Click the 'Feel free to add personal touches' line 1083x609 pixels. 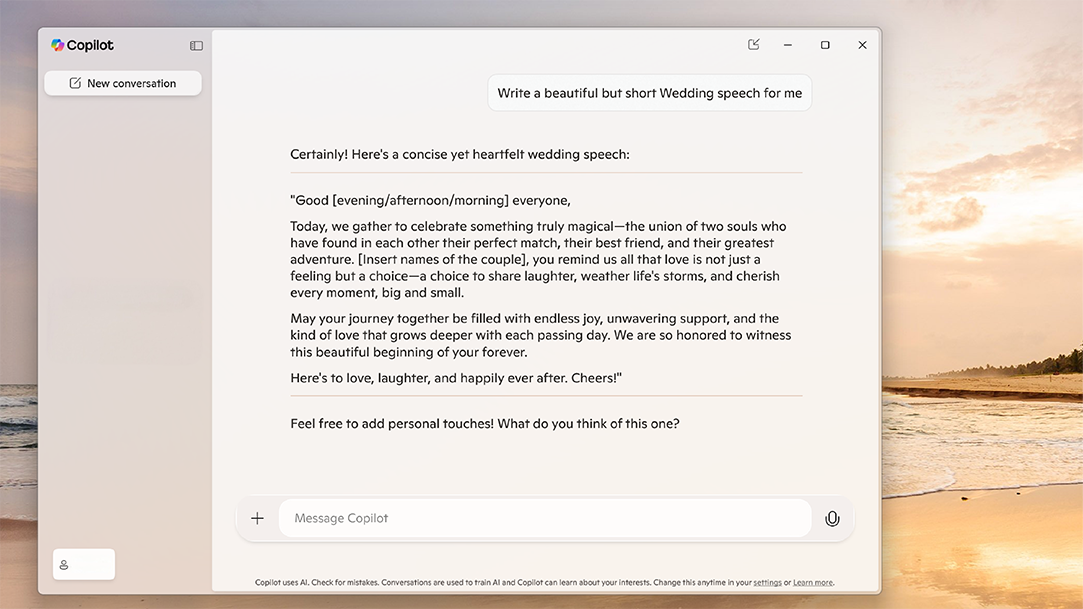coord(485,423)
